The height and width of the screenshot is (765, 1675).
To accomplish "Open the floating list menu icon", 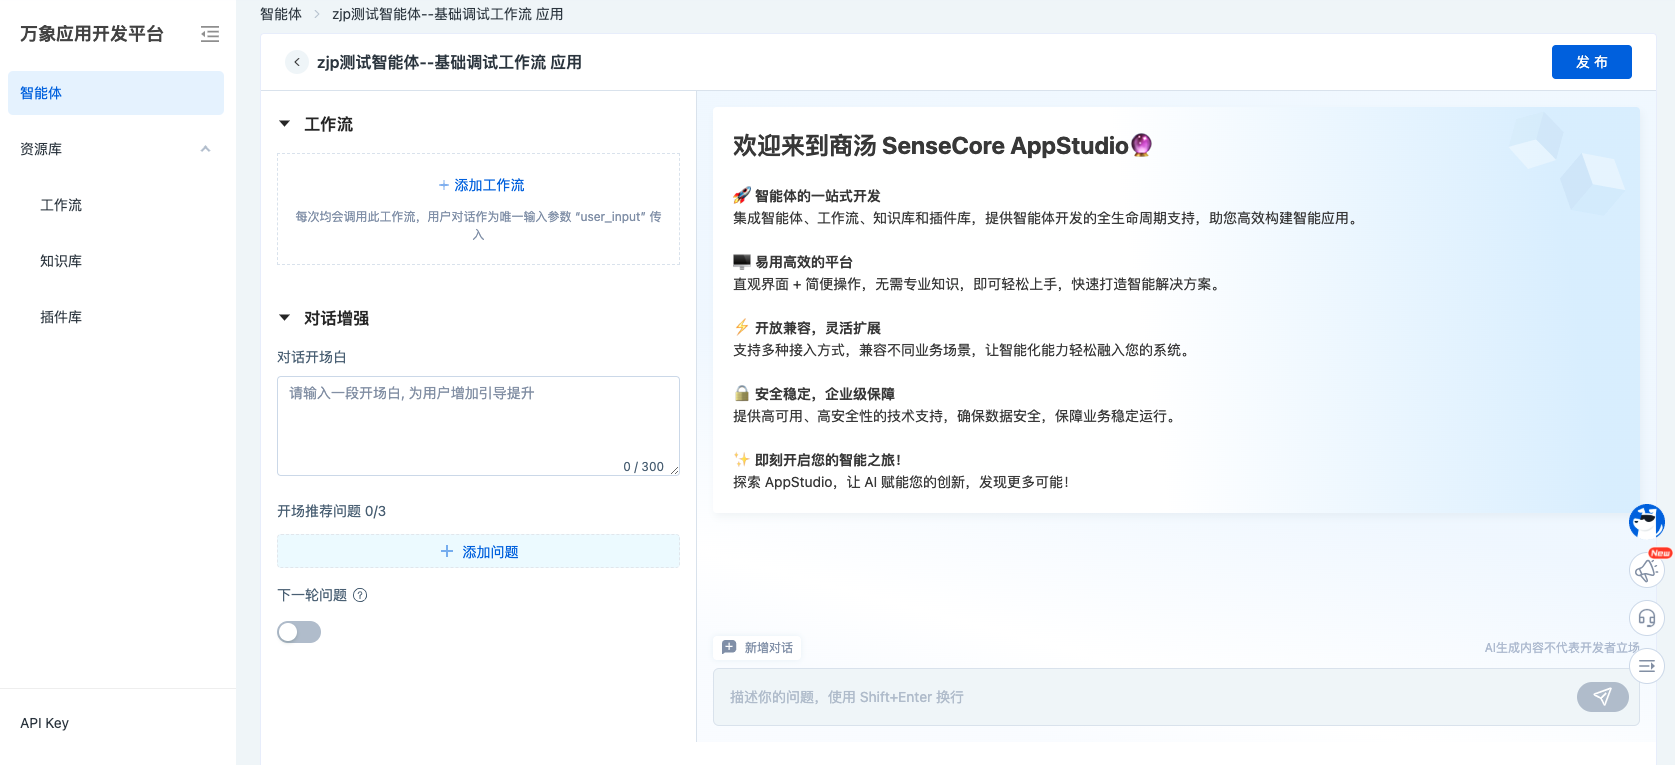I will (x=1646, y=666).
